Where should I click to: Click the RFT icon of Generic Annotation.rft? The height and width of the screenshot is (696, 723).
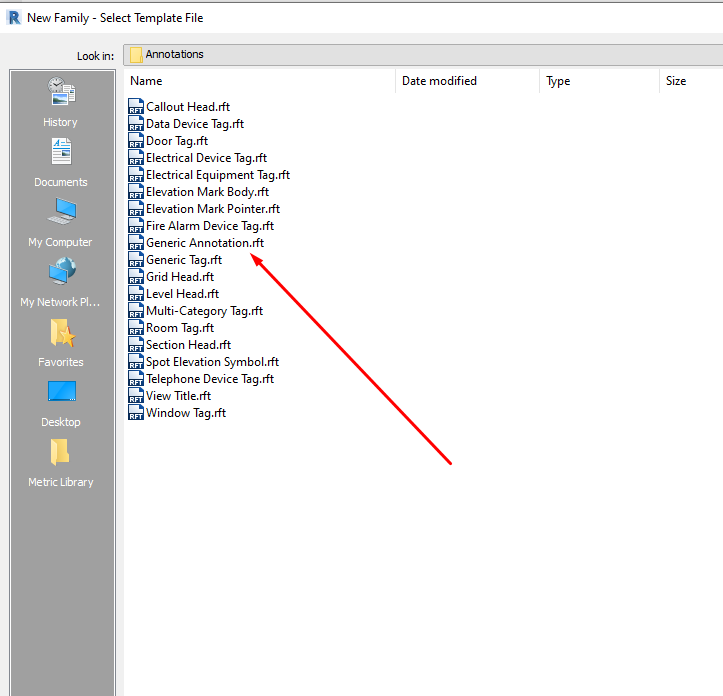(x=136, y=243)
